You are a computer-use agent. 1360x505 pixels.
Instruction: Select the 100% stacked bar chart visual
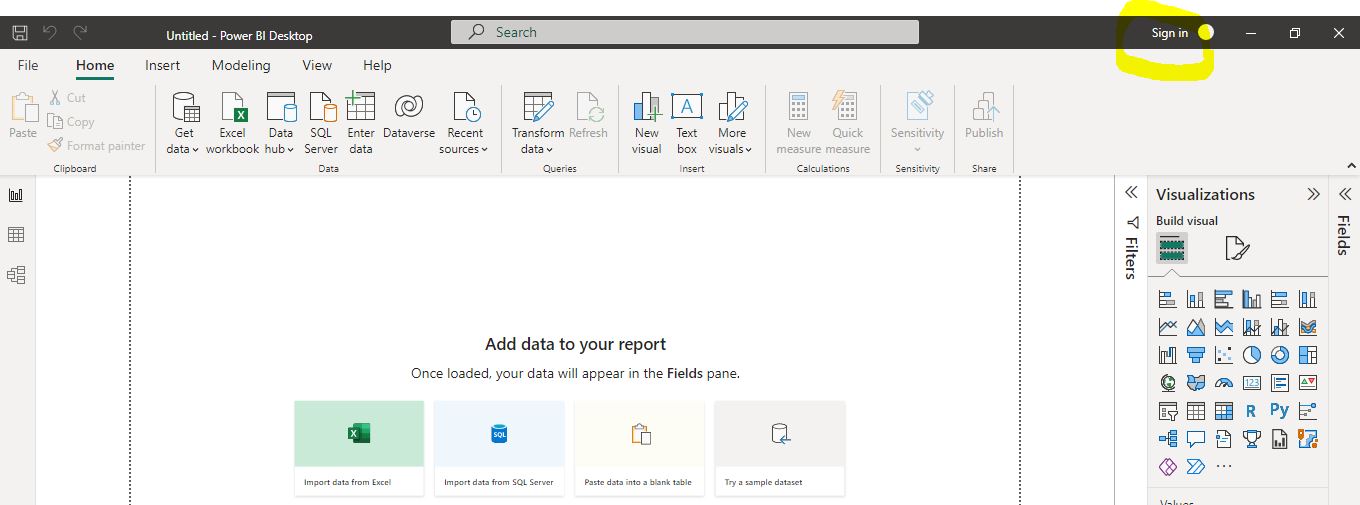[x=1279, y=299]
